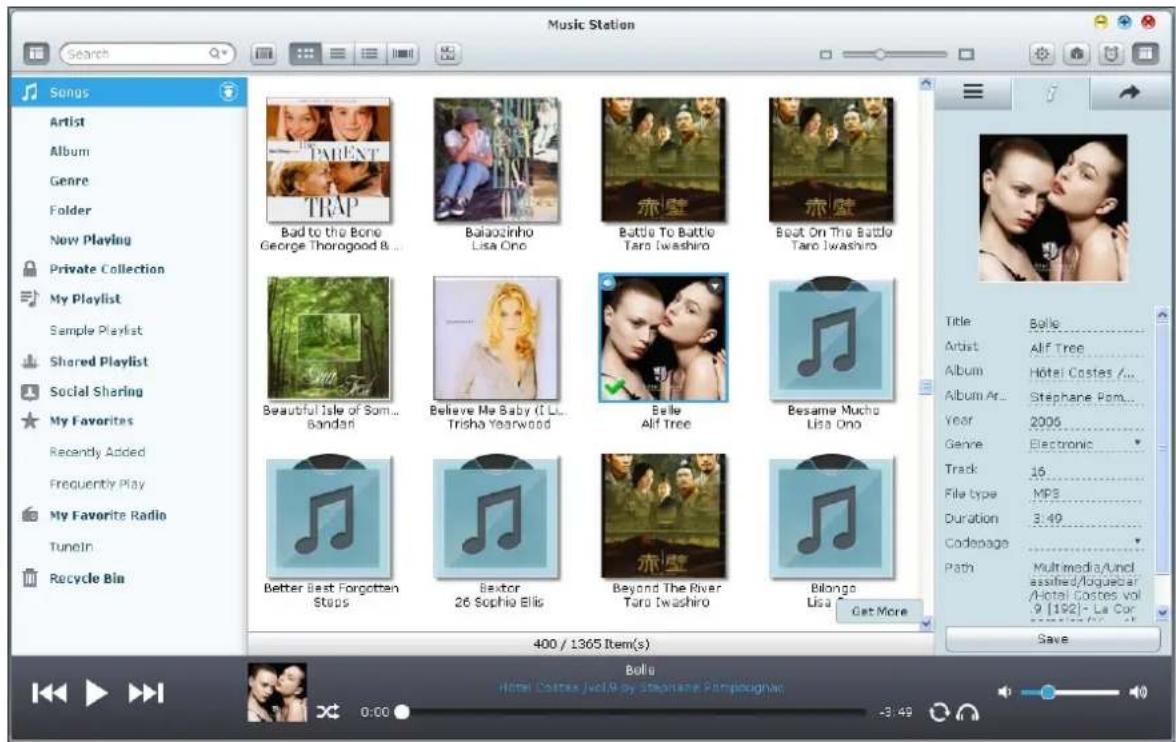Click the mute volume speaker icon
Screen dimensions: 1176x742
[x=1004, y=692]
